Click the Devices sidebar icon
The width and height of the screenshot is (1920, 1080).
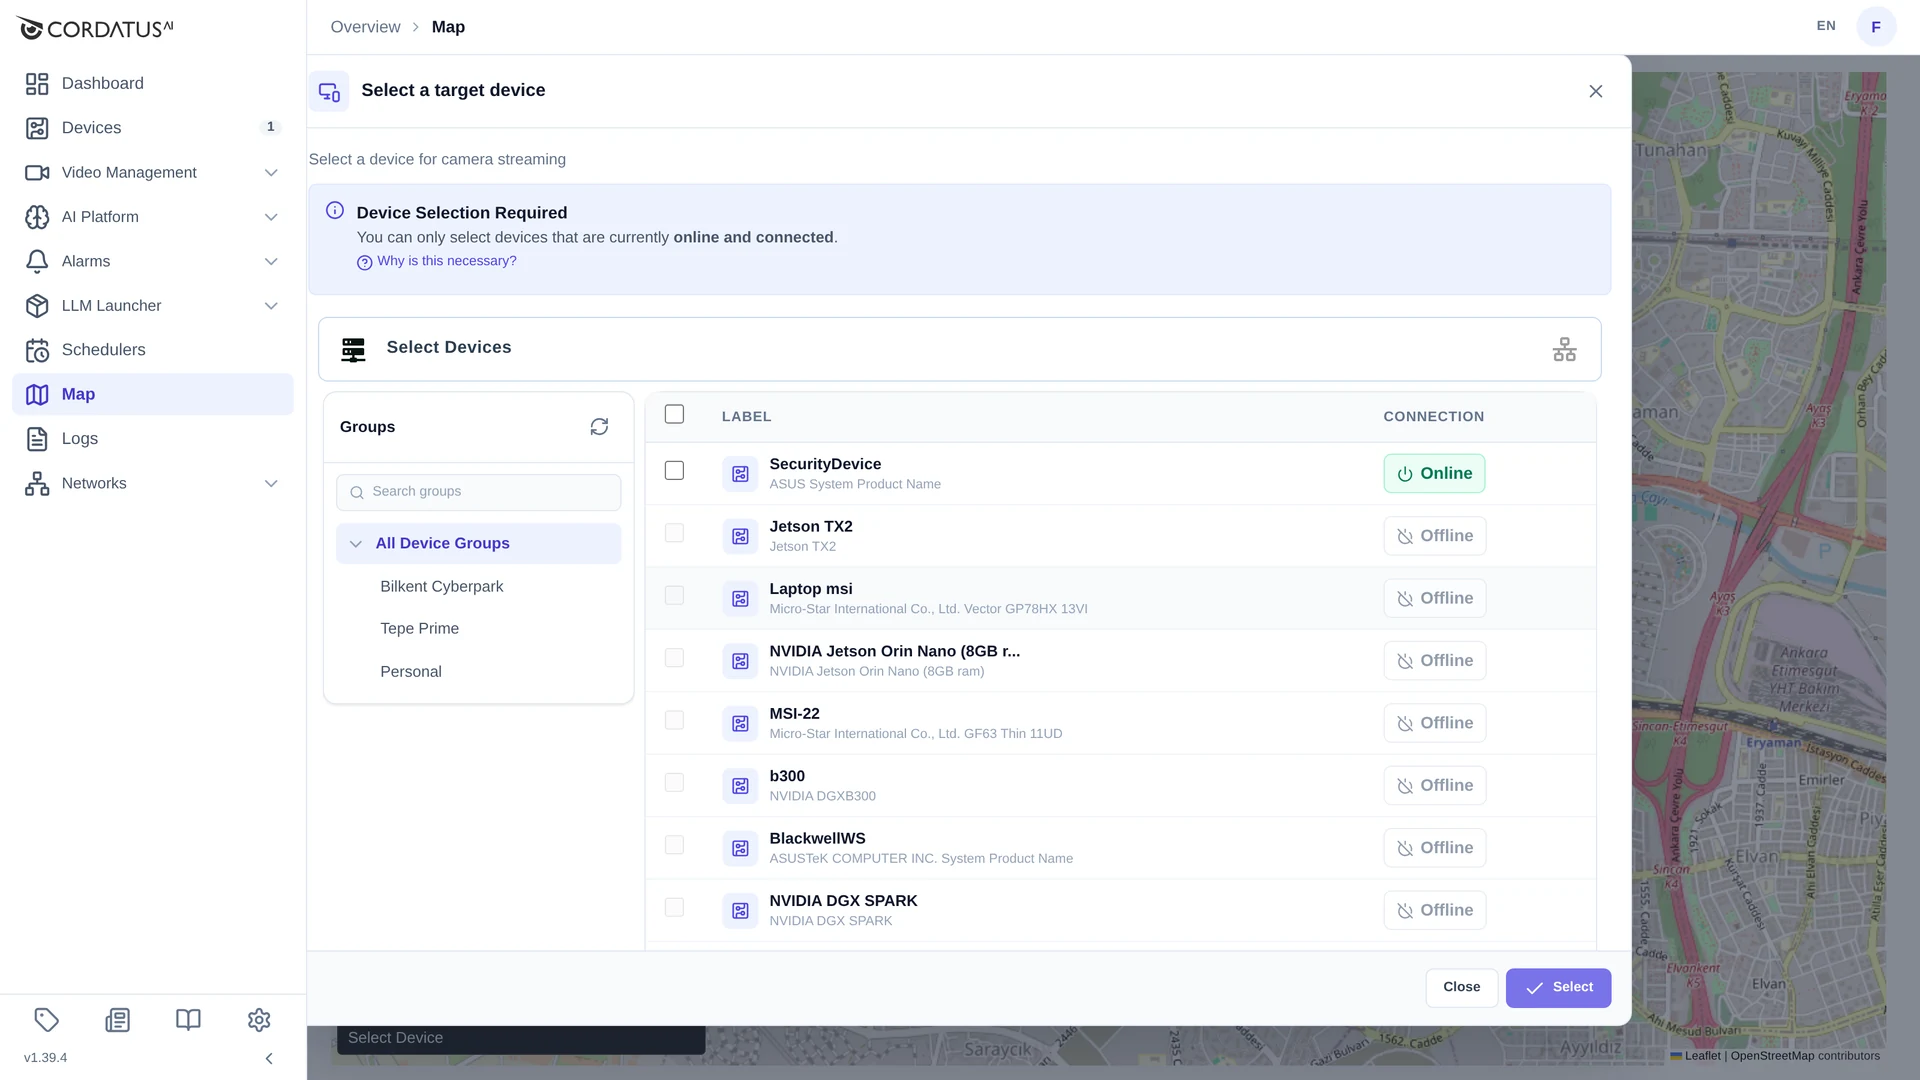coord(37,128)
